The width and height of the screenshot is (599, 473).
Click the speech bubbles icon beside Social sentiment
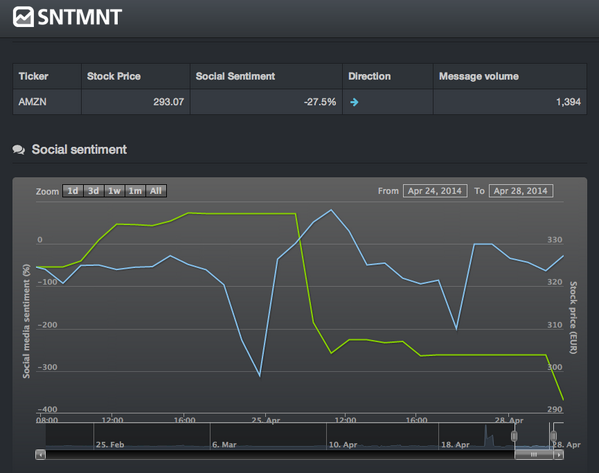click(19, 149)
